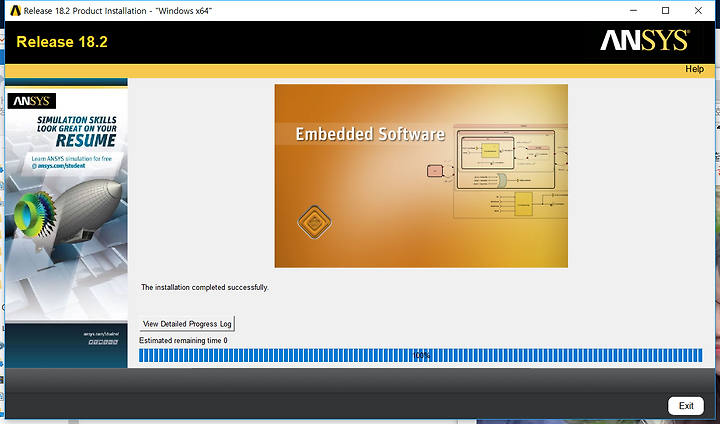Click the Embedded Software banner image
Image resolution: width=720 pixels, height=424 pixels.
pyautogui.click(x=421, y=175)
